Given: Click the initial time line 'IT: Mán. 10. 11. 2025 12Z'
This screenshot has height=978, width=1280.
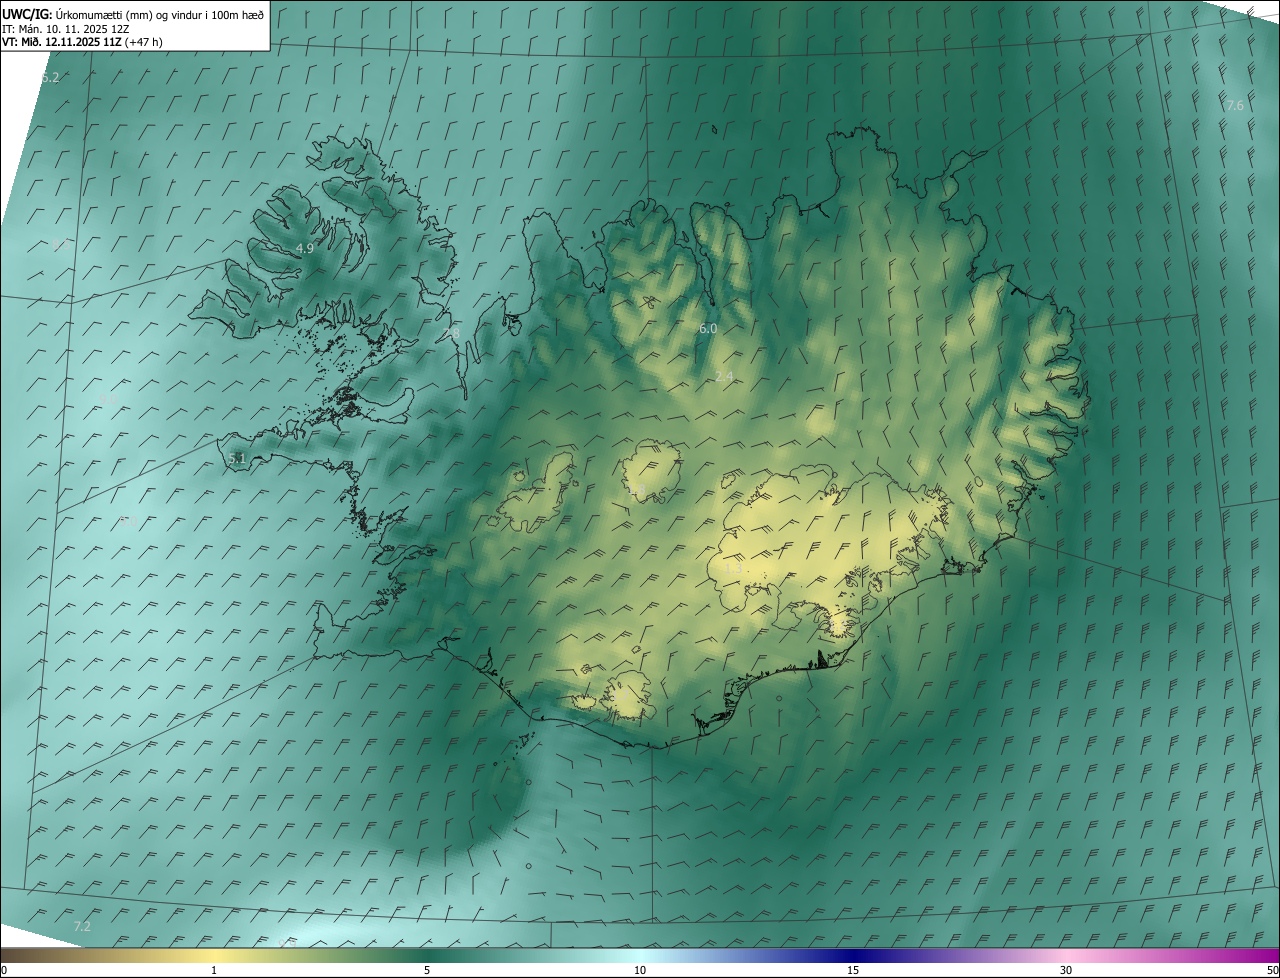Looking at the screenshot, I should [65, 28].
